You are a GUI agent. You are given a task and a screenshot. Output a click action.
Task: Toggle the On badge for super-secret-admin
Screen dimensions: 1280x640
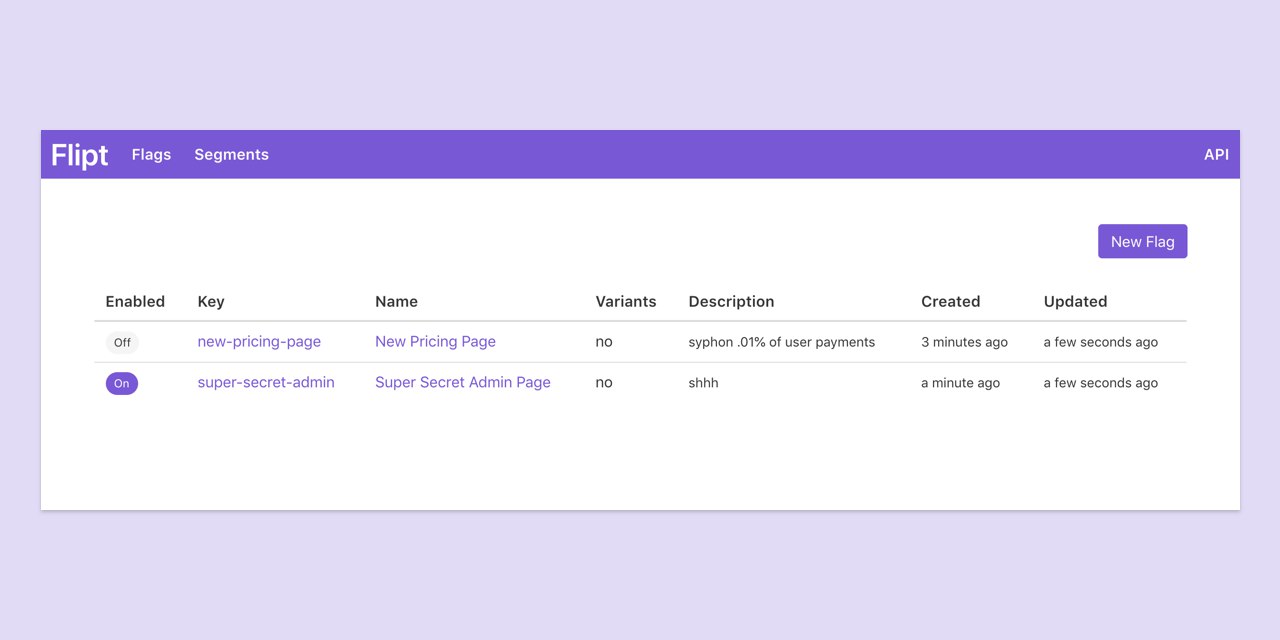pyautogui.click(x=122, y=383)
